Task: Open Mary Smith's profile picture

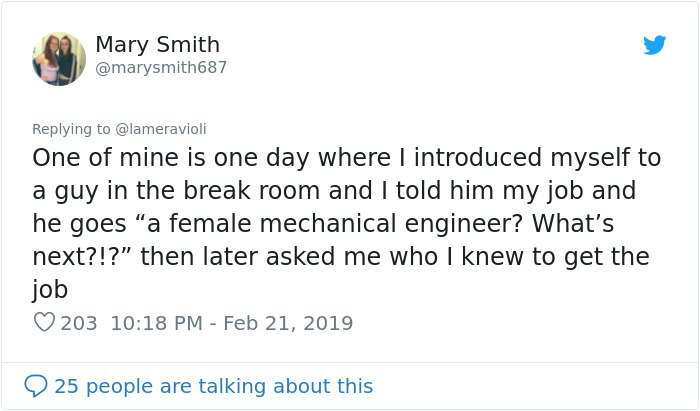Action: point(59,58)
